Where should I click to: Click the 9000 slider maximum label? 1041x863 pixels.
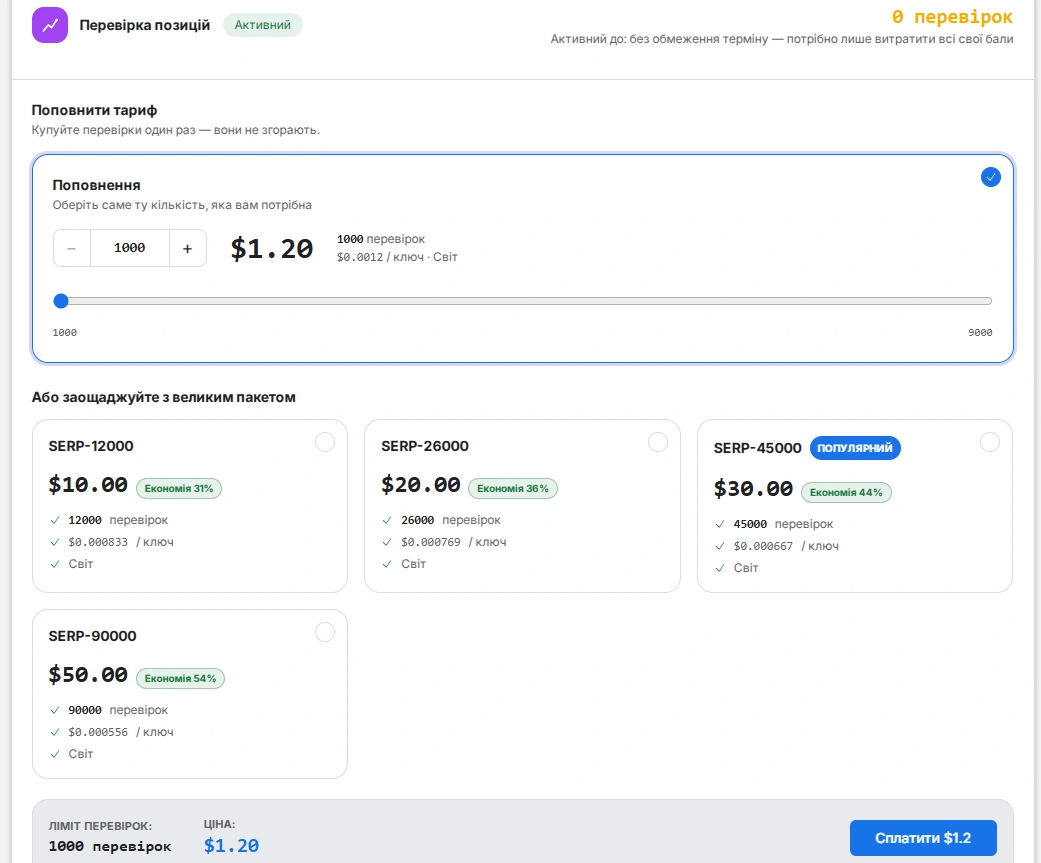[980, 333]
